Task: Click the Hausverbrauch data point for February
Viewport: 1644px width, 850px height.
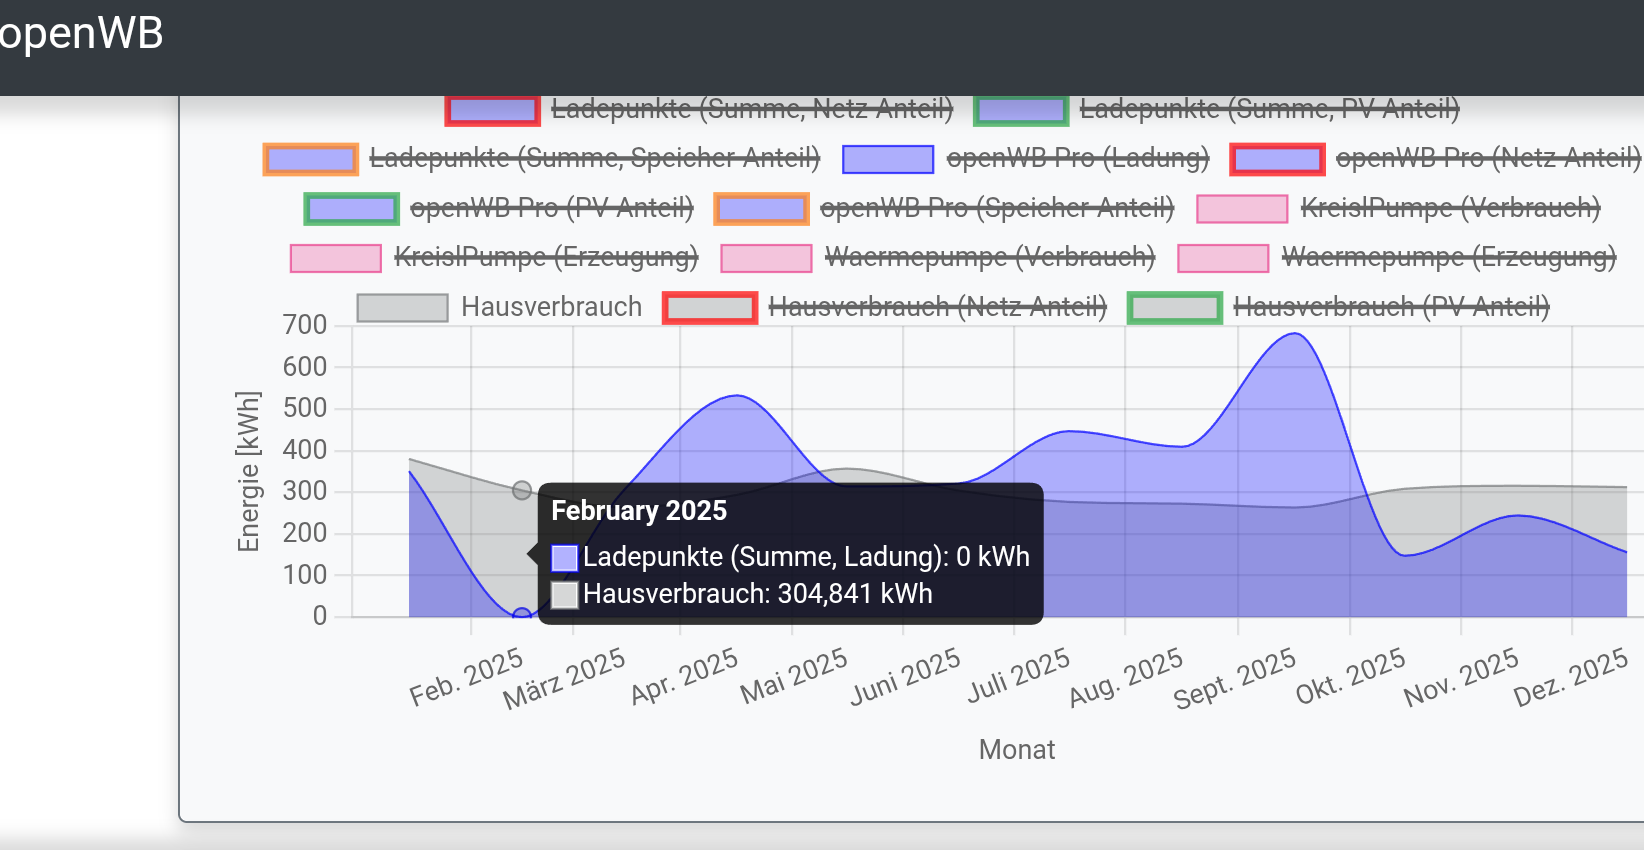Action: coord(522,490)
